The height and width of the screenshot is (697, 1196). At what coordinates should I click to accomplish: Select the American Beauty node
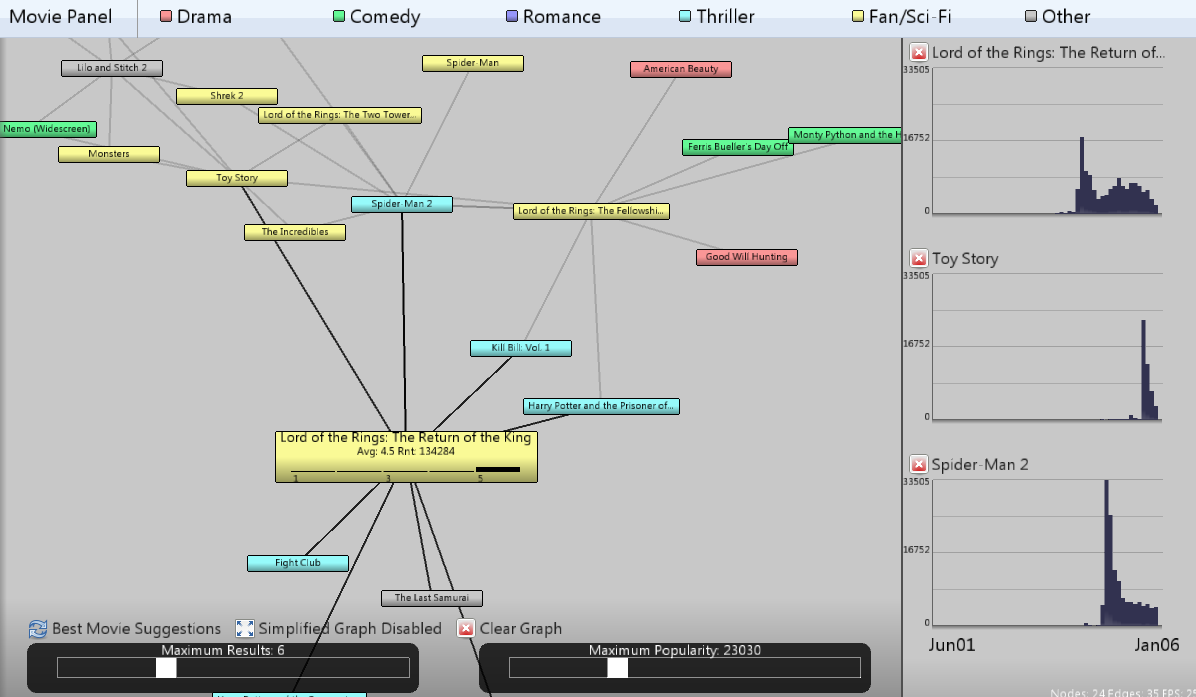[x=680, y=69]
